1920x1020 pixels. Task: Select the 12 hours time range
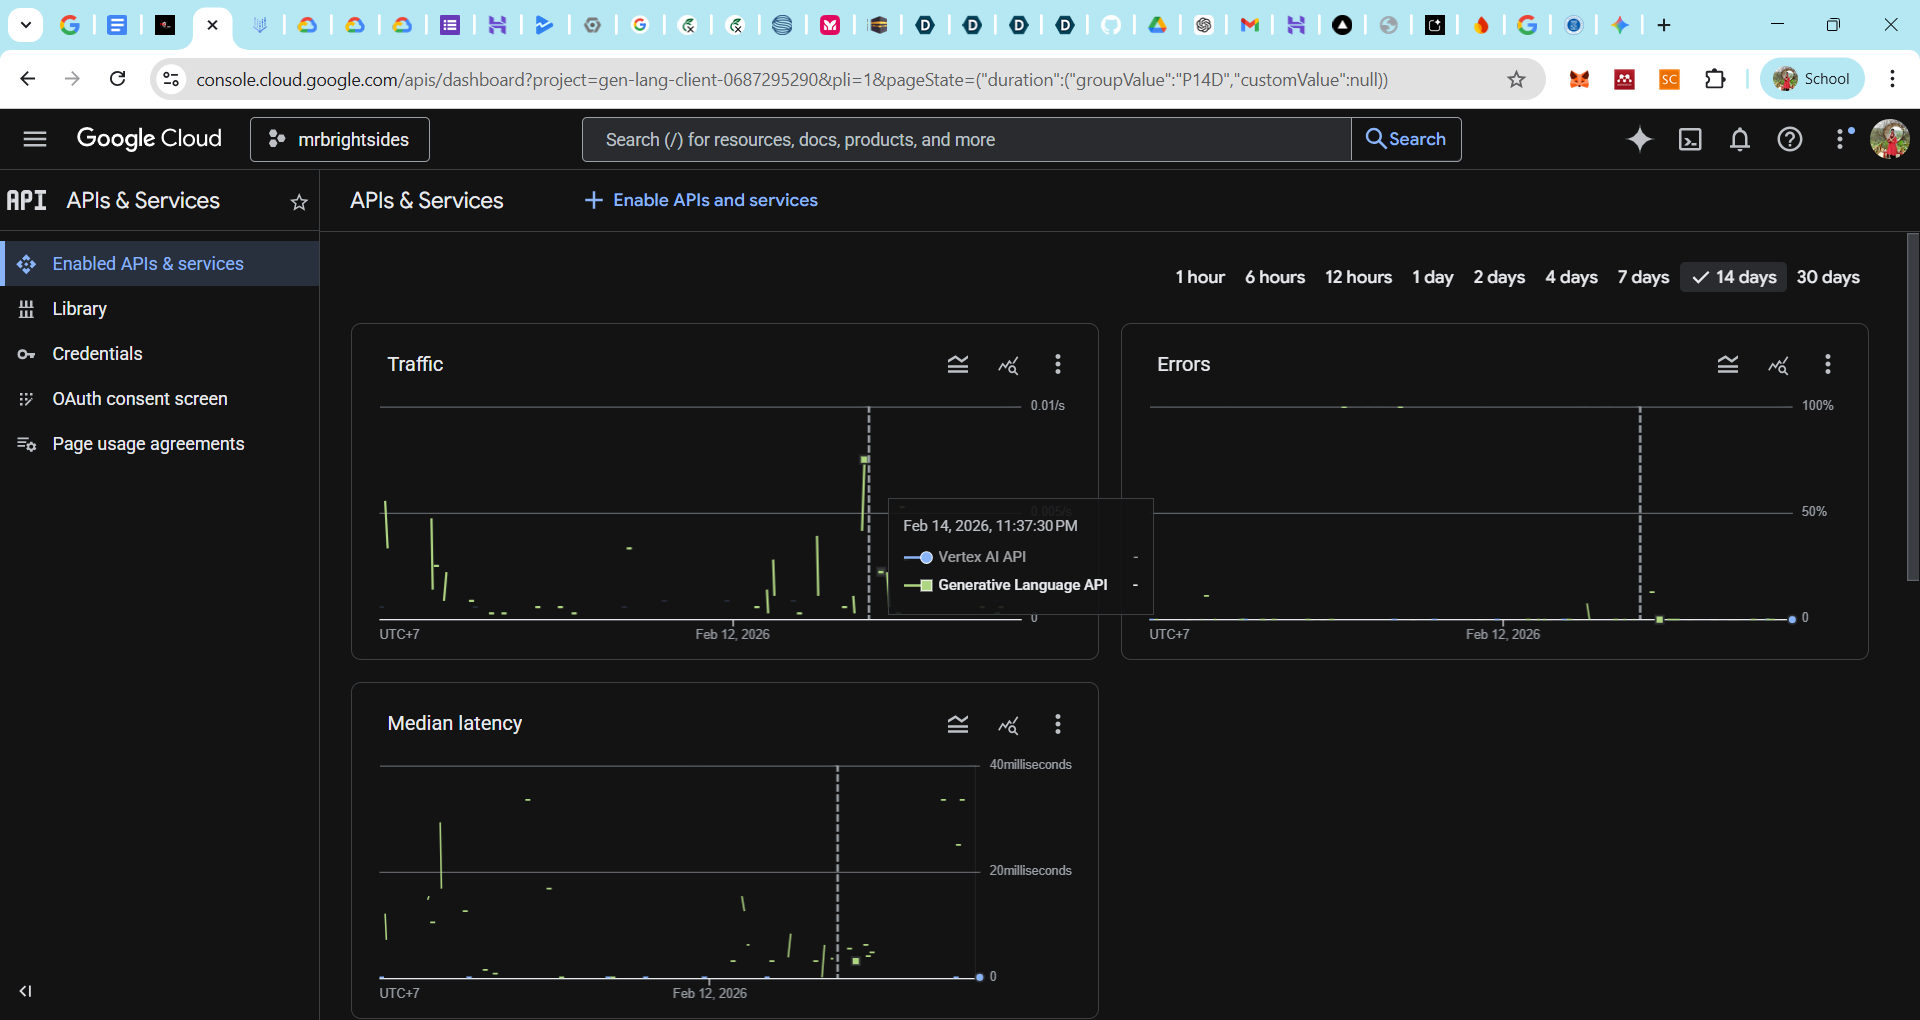pyautogui.click(x=1359, y=277)
